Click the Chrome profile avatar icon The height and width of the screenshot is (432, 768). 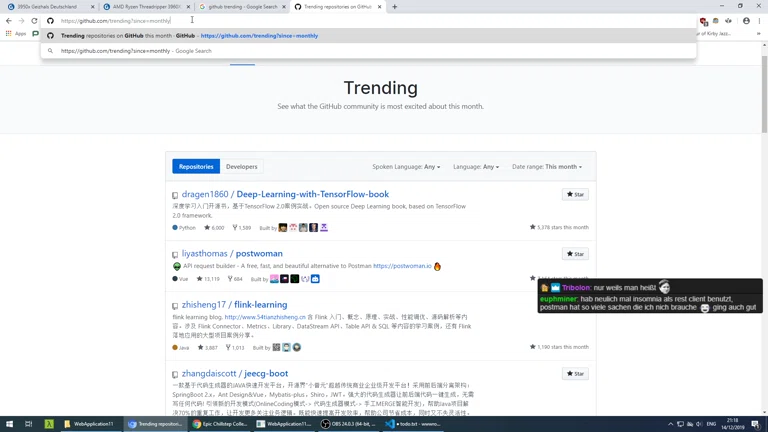coord(746,20)
